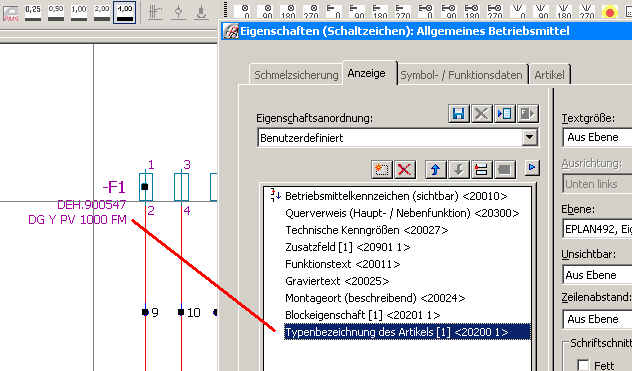This screenshot has width=632, height=371.
Task: Move the property up with the blue arrow
Action: pyautogui.click(x=435, y=169)
